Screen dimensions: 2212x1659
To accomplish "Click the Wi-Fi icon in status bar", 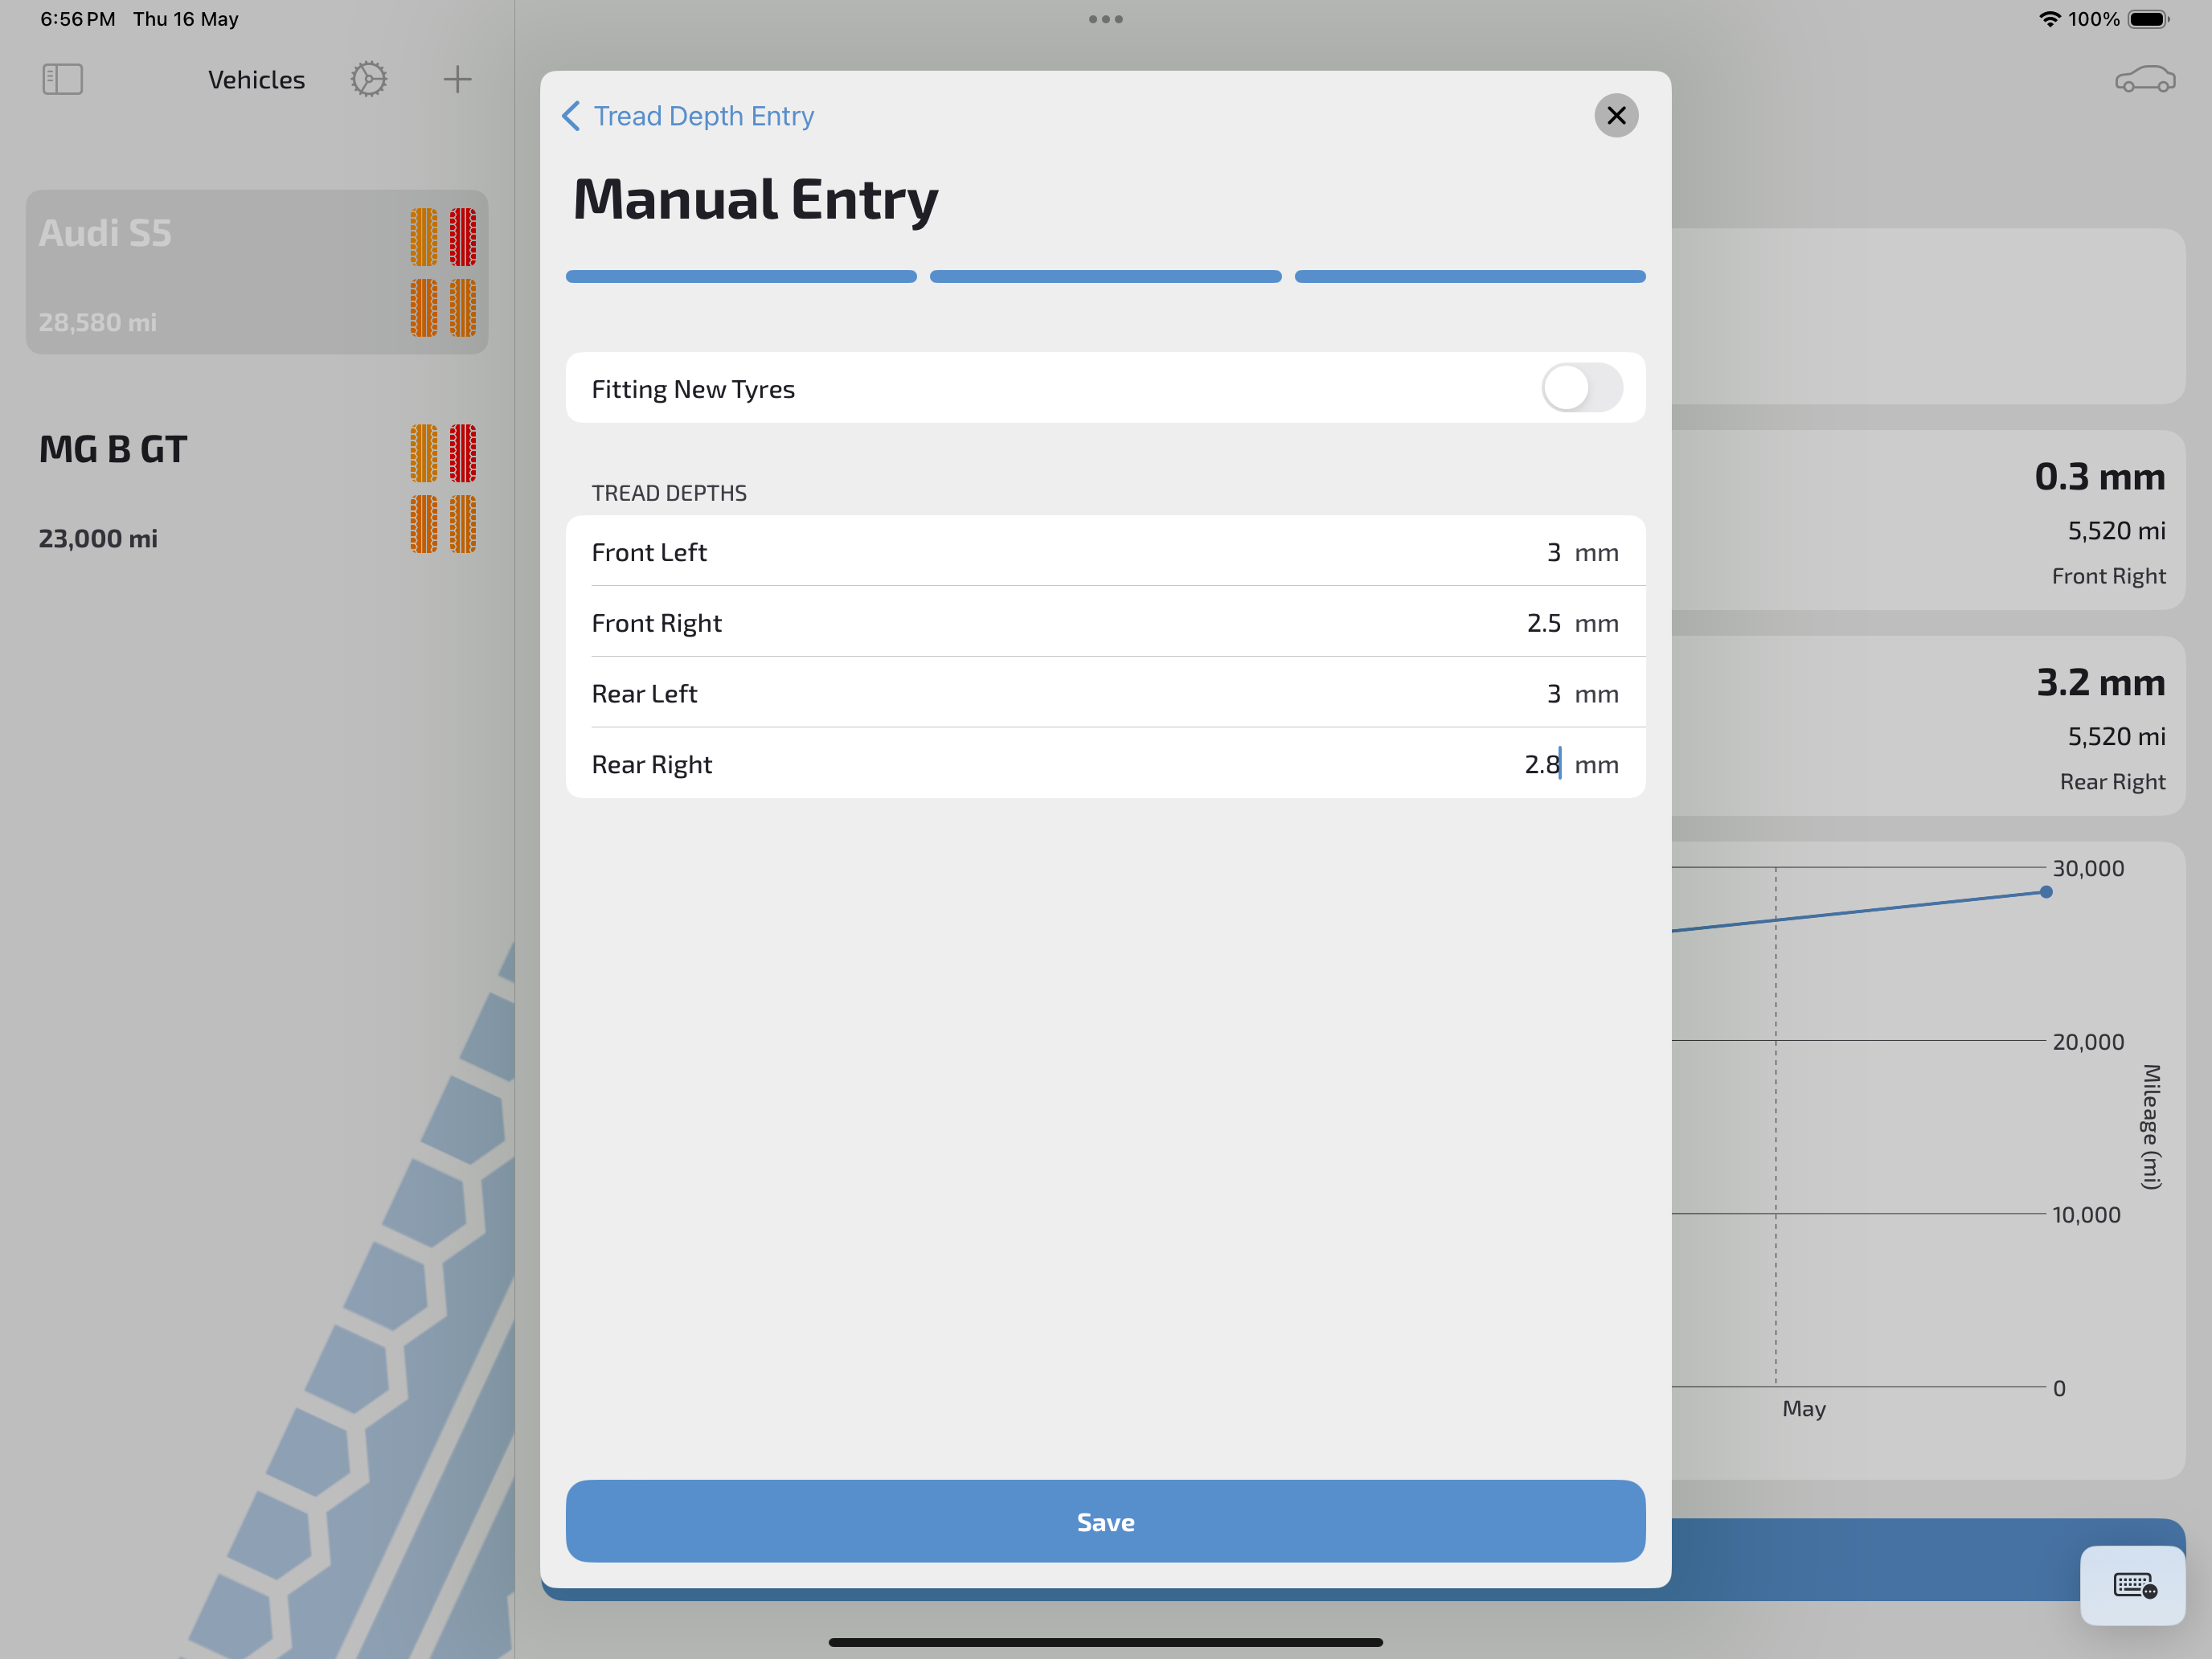I will [2049, 19].
